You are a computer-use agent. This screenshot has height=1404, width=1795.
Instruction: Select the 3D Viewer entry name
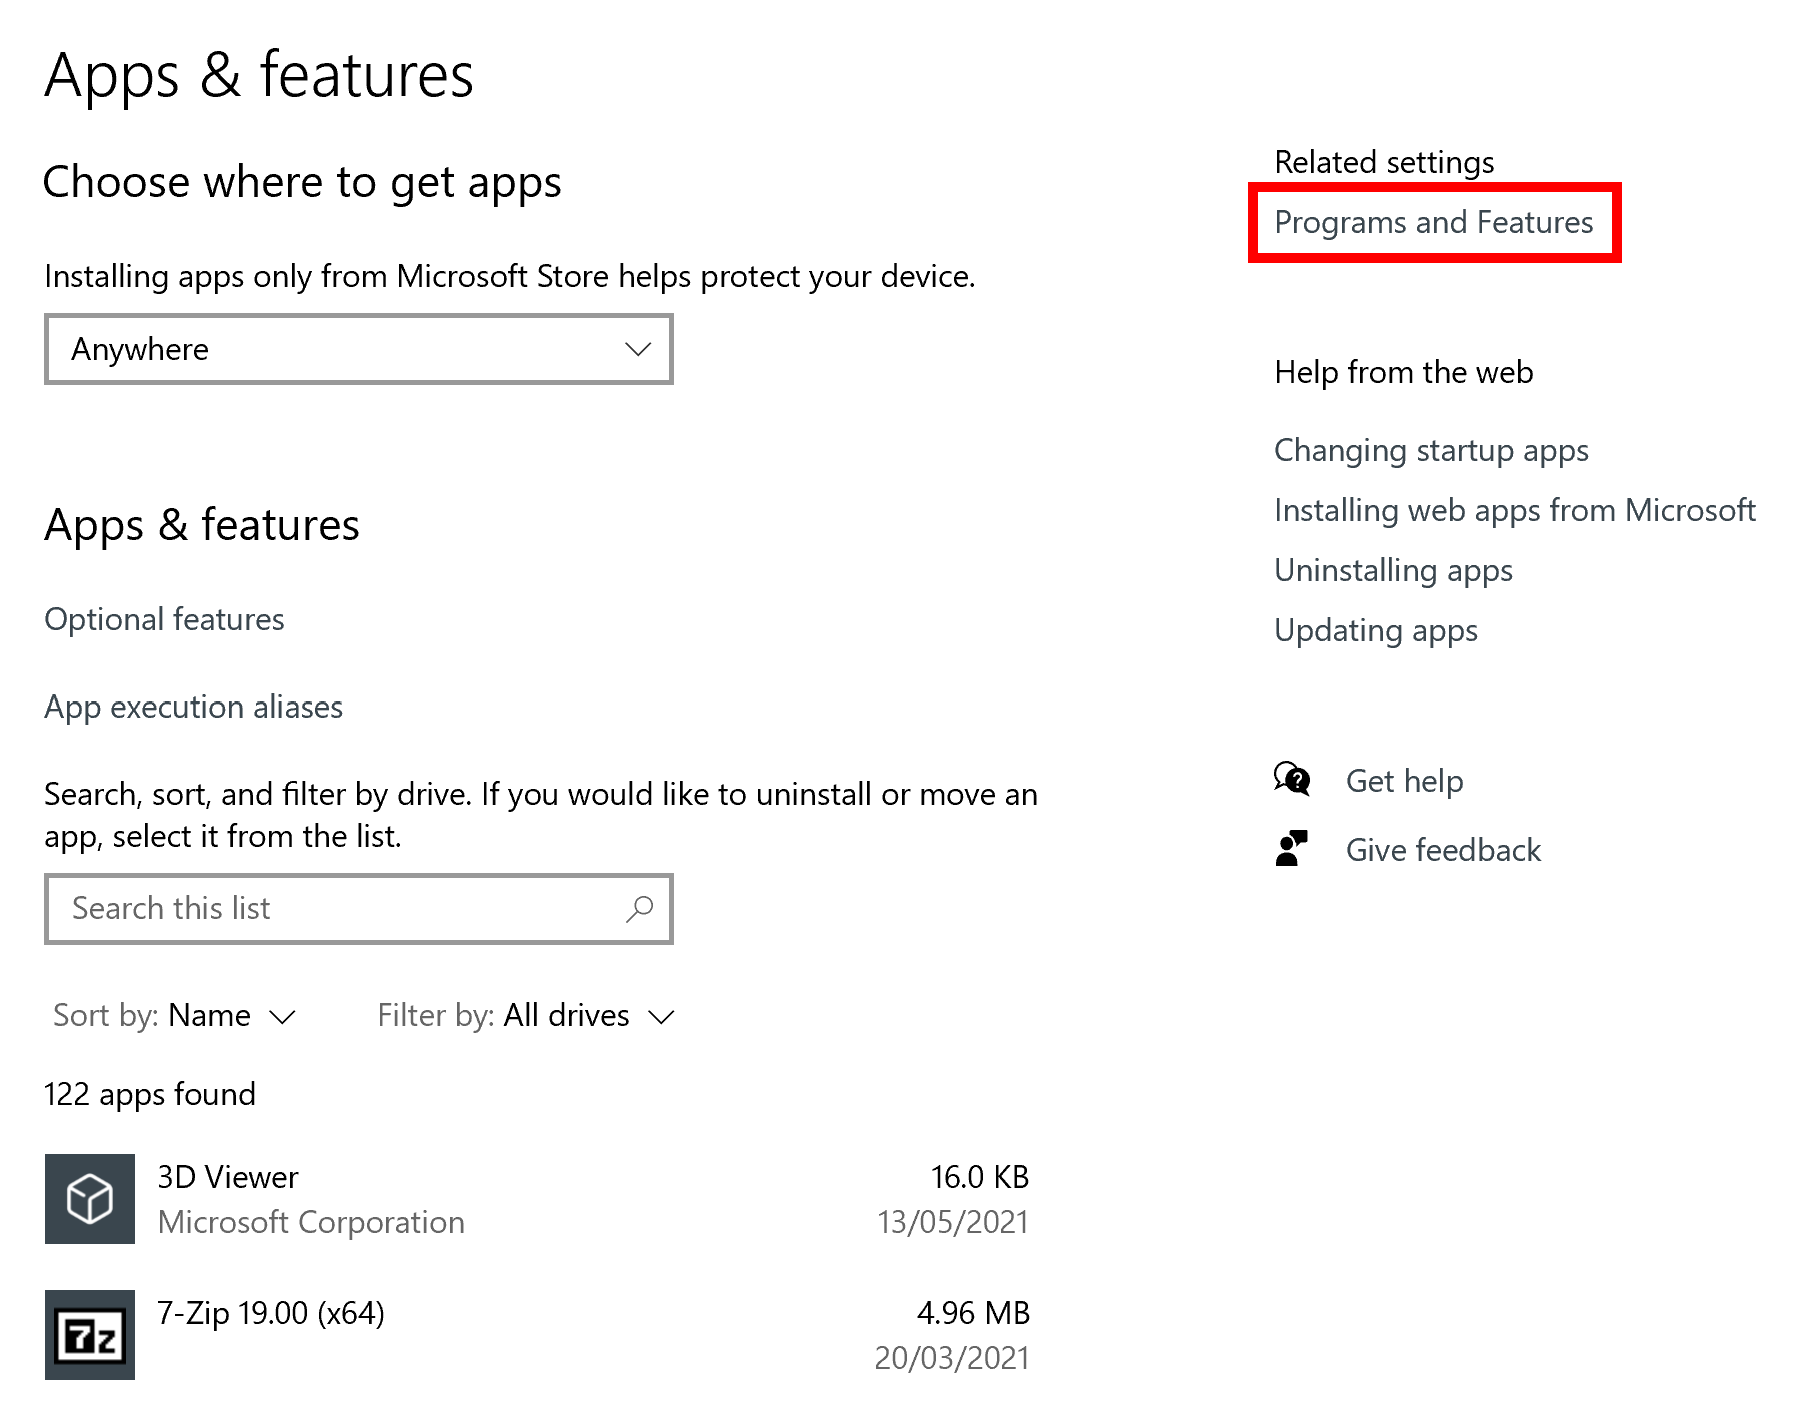[x=228, y=1177]
